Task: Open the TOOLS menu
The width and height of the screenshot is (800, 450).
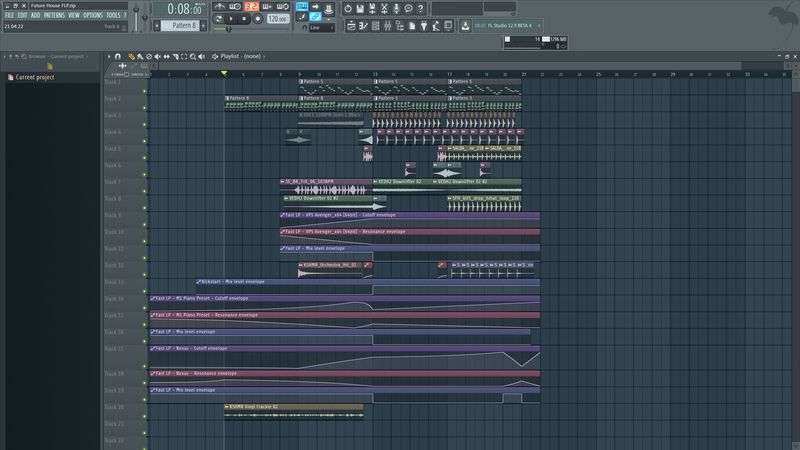Action: 113,15
